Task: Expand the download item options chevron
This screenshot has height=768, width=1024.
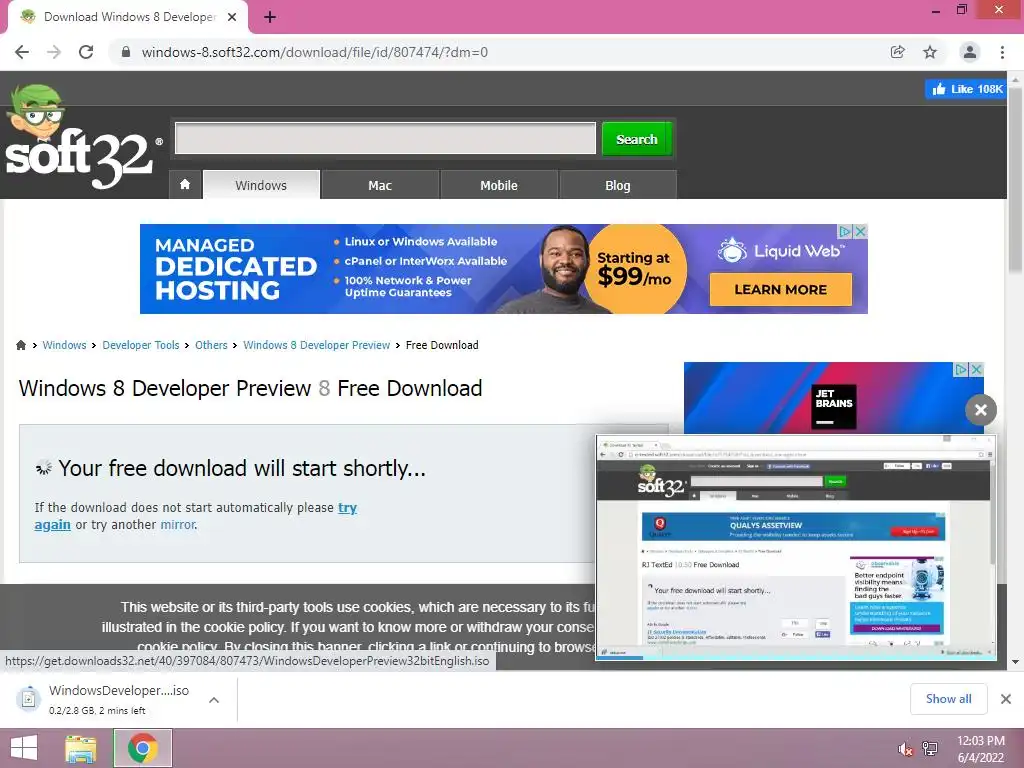Action: [214, 700]
